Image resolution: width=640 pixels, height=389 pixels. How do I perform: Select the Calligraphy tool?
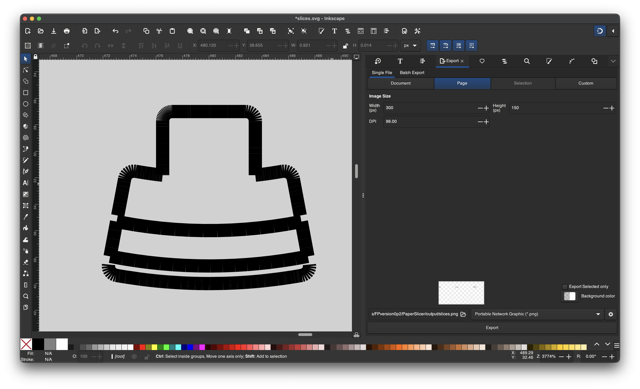[x=26, y=171]
